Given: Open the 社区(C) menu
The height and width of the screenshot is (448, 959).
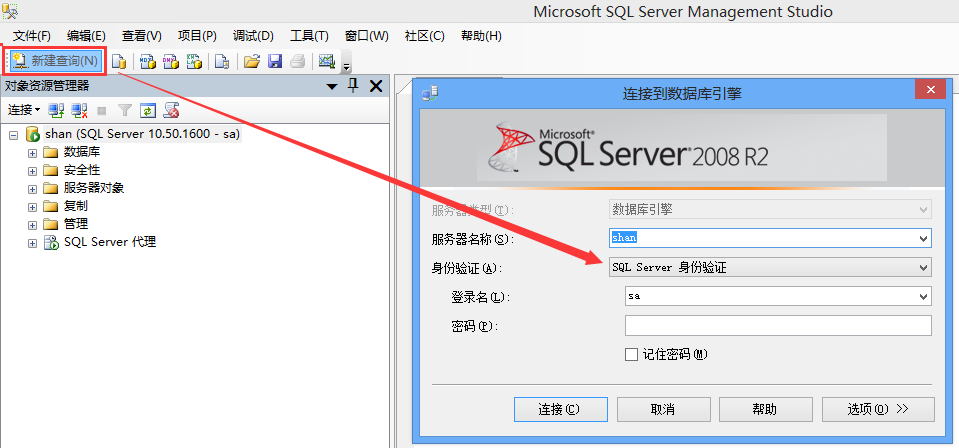Looking at the screenshot, I should coord(424,36).
